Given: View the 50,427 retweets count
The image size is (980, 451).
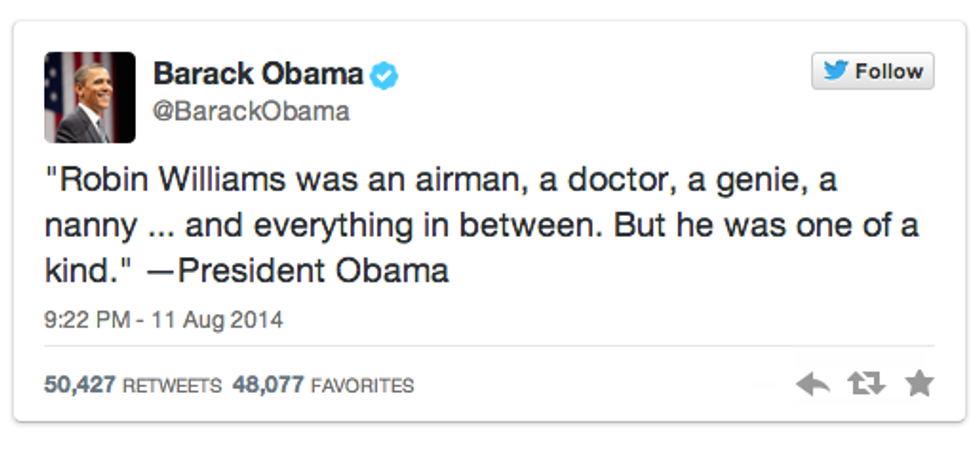Looking at the screenshot, I should tap(80, 385).
